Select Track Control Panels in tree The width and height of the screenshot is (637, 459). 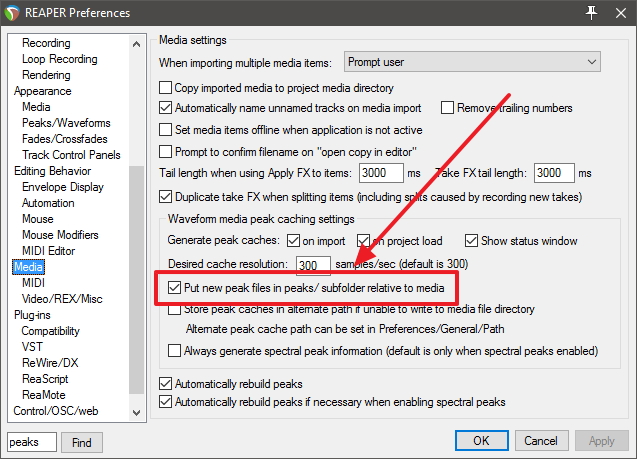coord(72,155)
